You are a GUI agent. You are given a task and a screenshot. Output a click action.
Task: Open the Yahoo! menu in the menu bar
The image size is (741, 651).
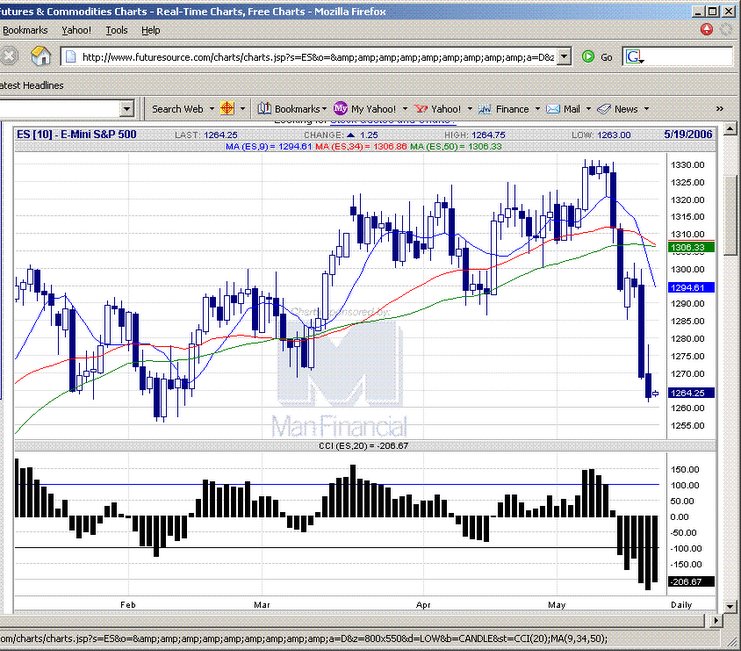[x=76, y=30]
